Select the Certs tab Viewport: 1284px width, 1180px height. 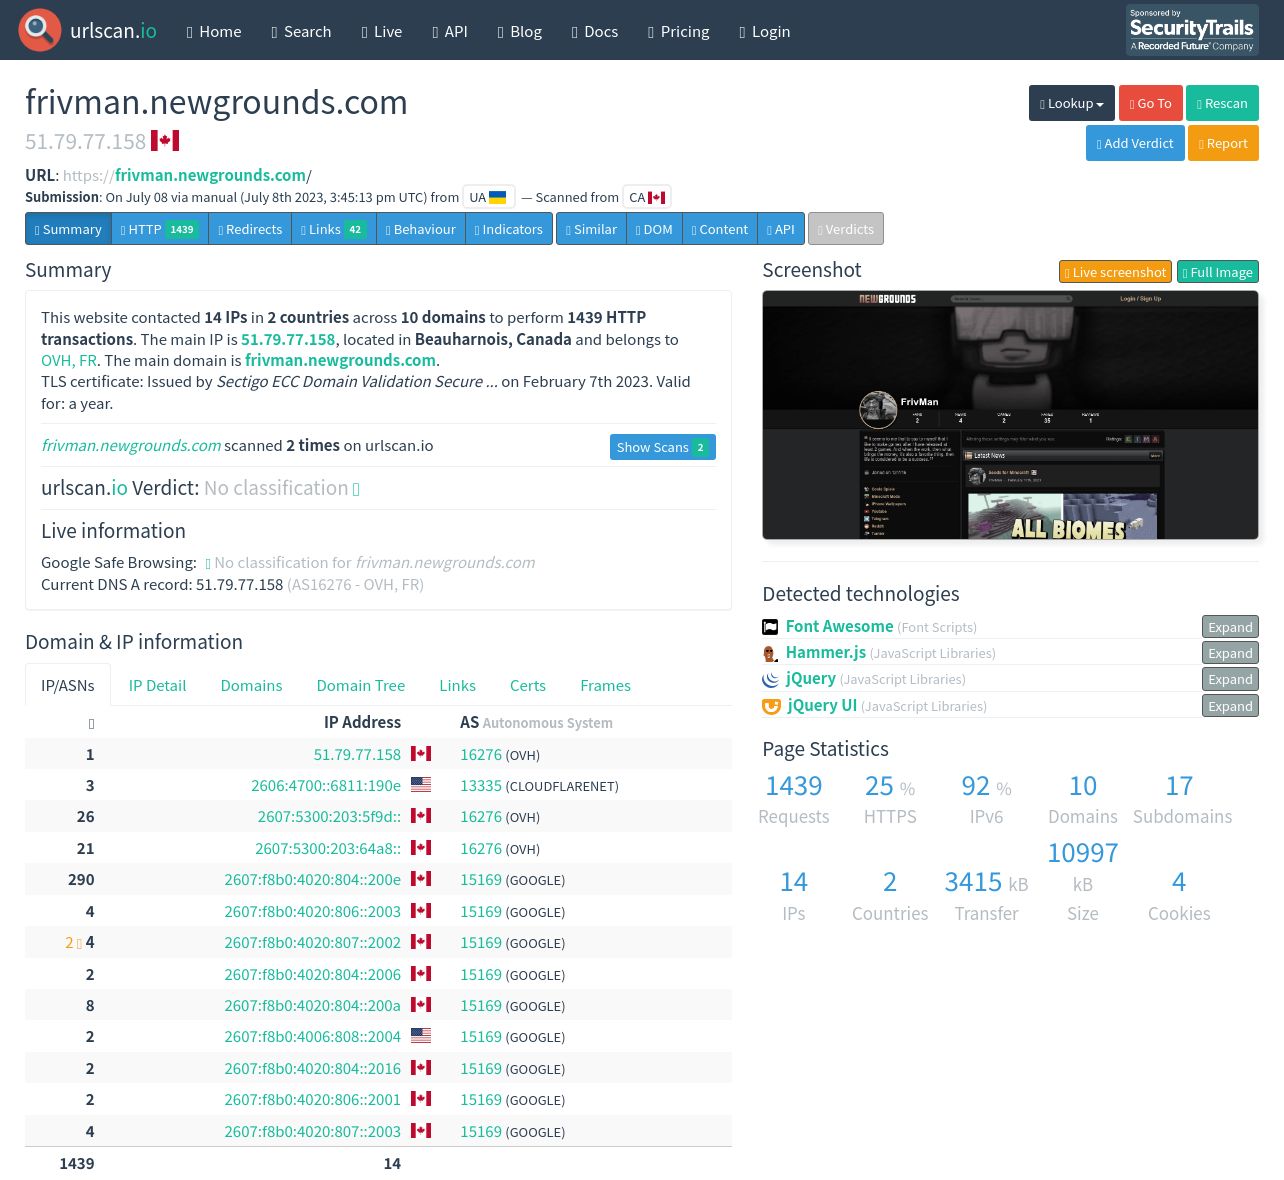point(528,685)
